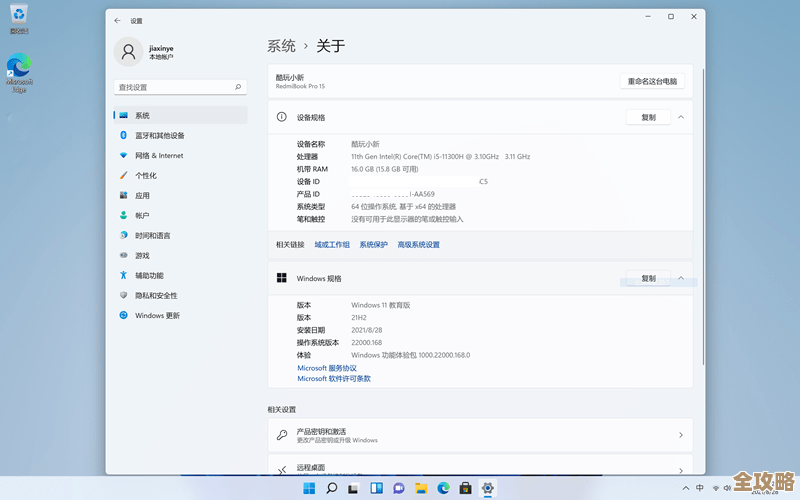Click the 2021/8/28 install date

(x=366, y=330)
